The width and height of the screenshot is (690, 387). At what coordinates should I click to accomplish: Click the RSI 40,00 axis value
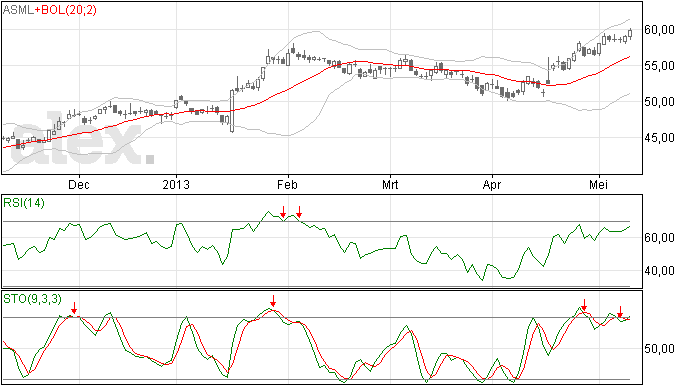659,271
